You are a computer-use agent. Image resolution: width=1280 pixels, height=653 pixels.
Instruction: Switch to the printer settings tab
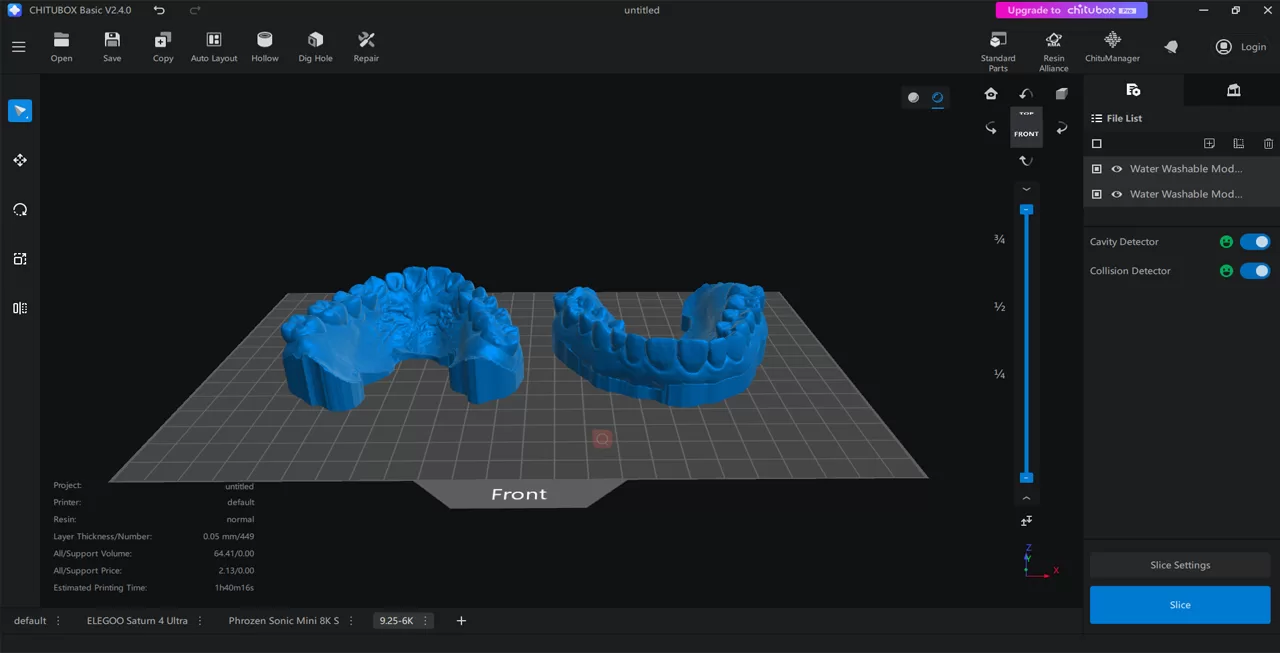tap(1233, 90)
